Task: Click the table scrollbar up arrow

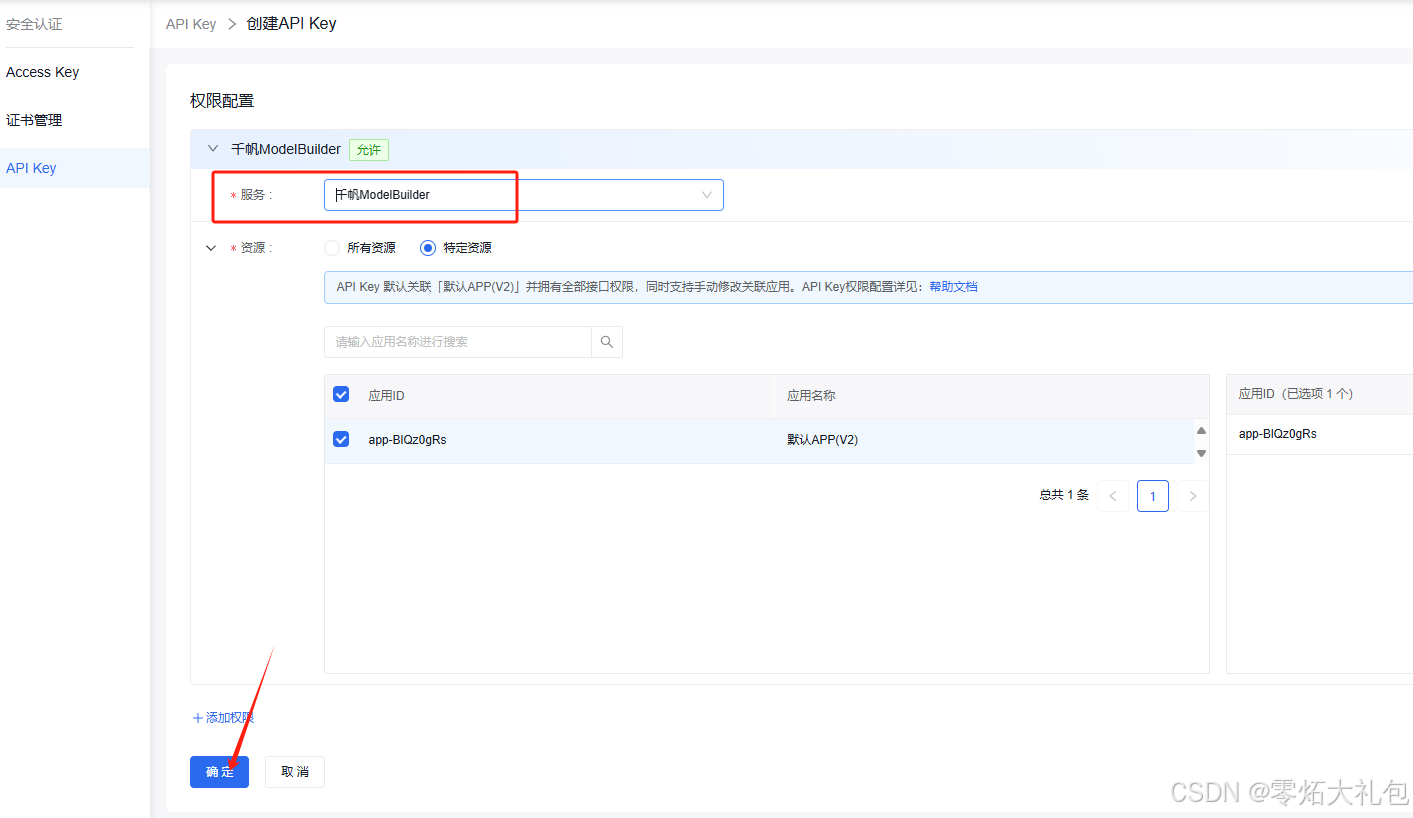Action: pyautogui.click(x=1202, y=431)
